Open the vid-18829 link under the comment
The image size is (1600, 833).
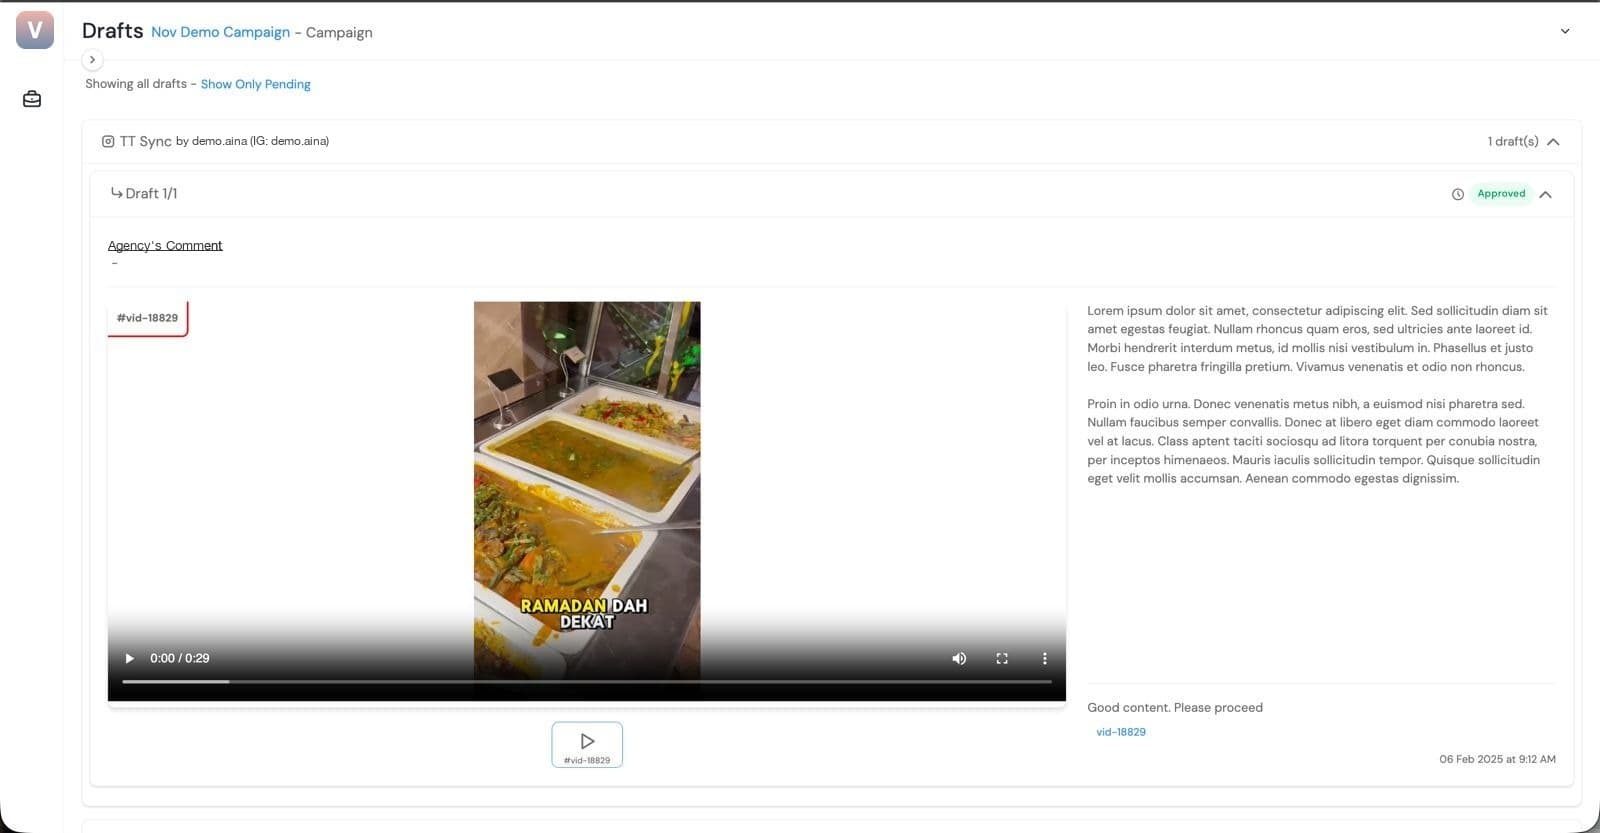[x=1121, y=732]
